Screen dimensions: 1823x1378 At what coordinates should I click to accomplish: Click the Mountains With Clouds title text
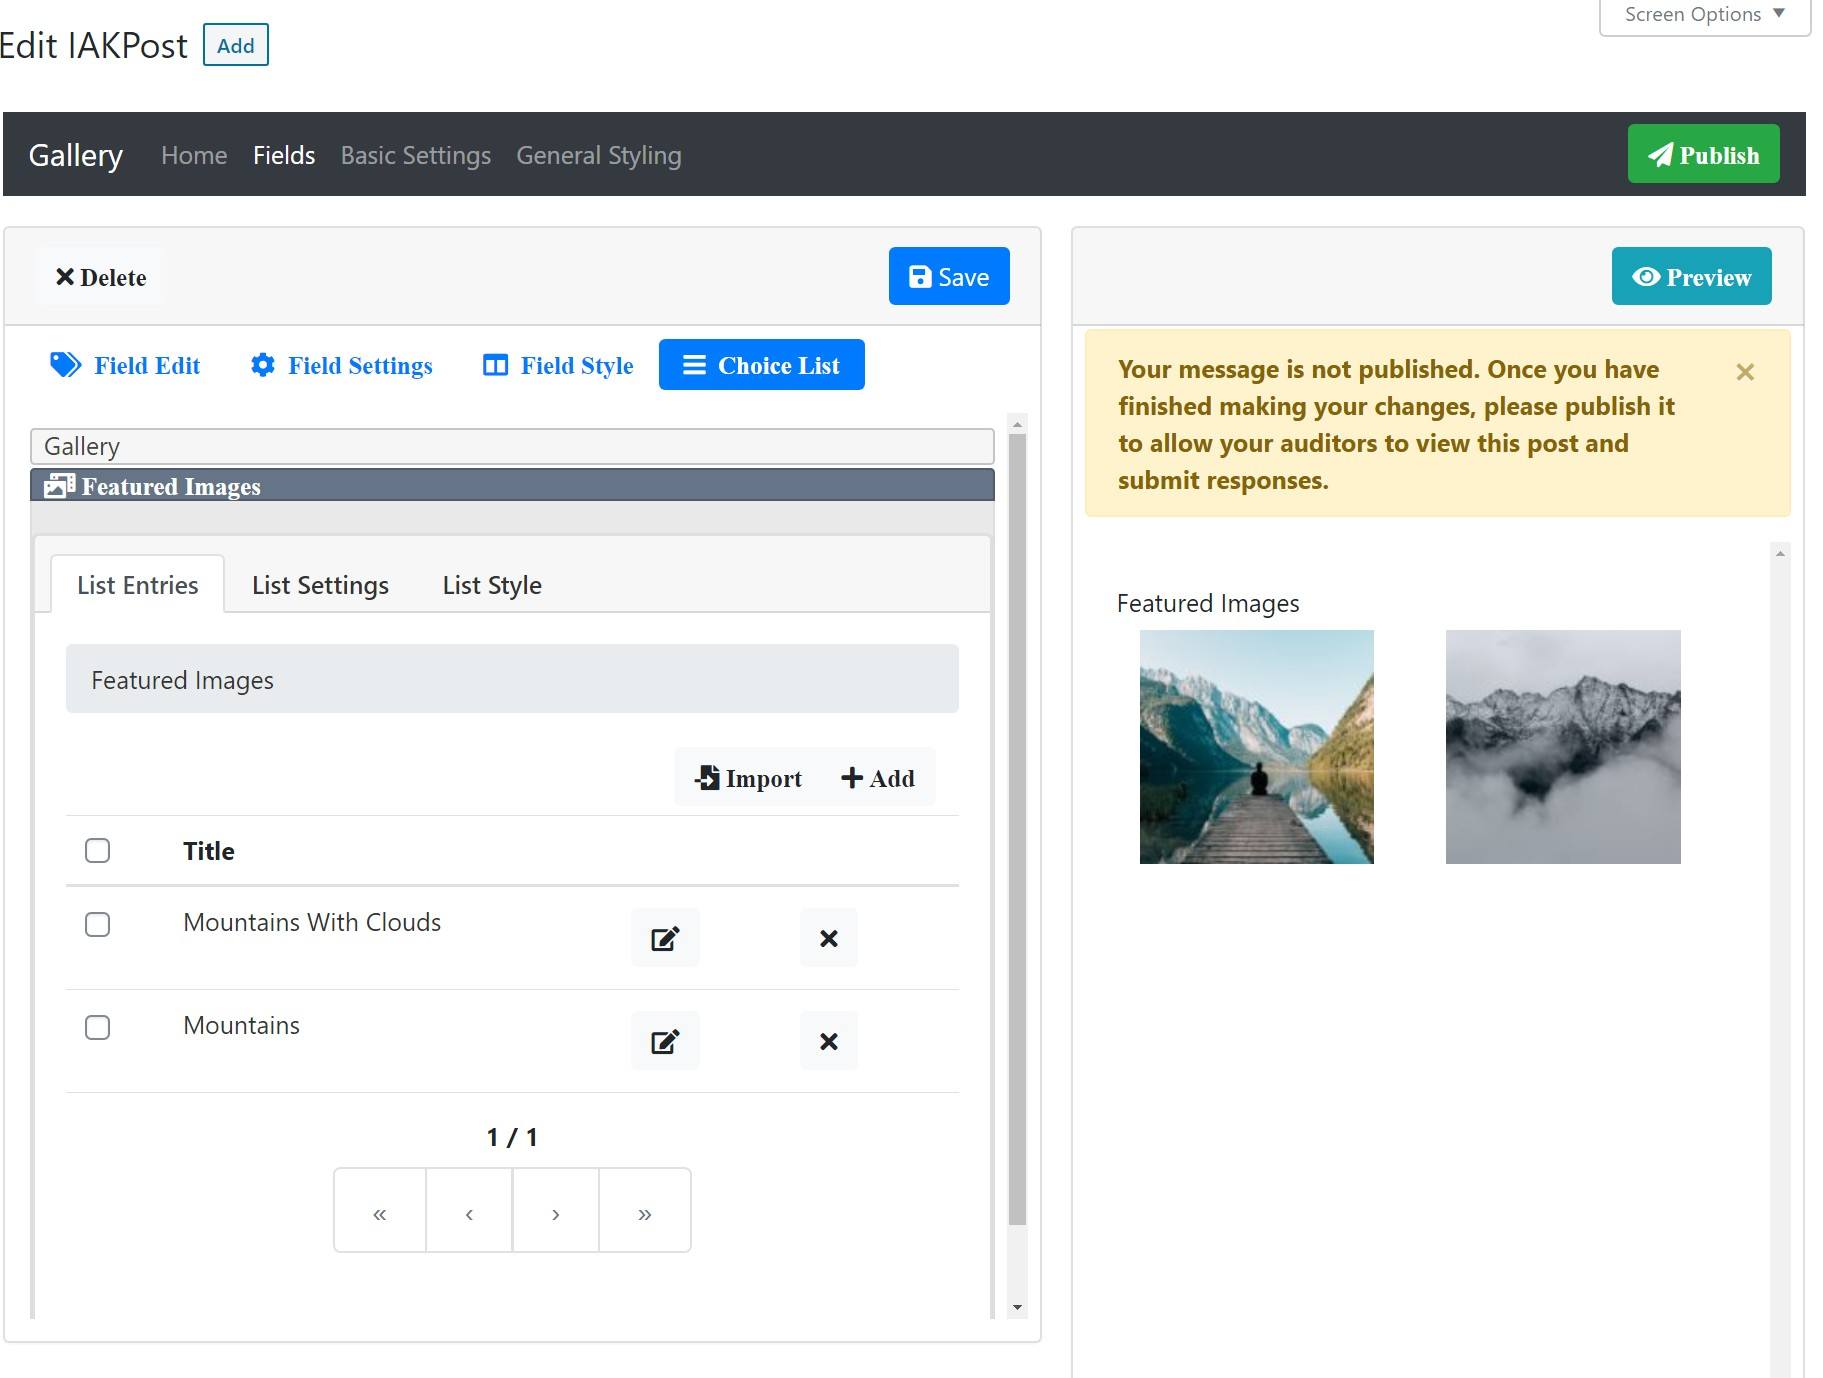coord(312,922)
